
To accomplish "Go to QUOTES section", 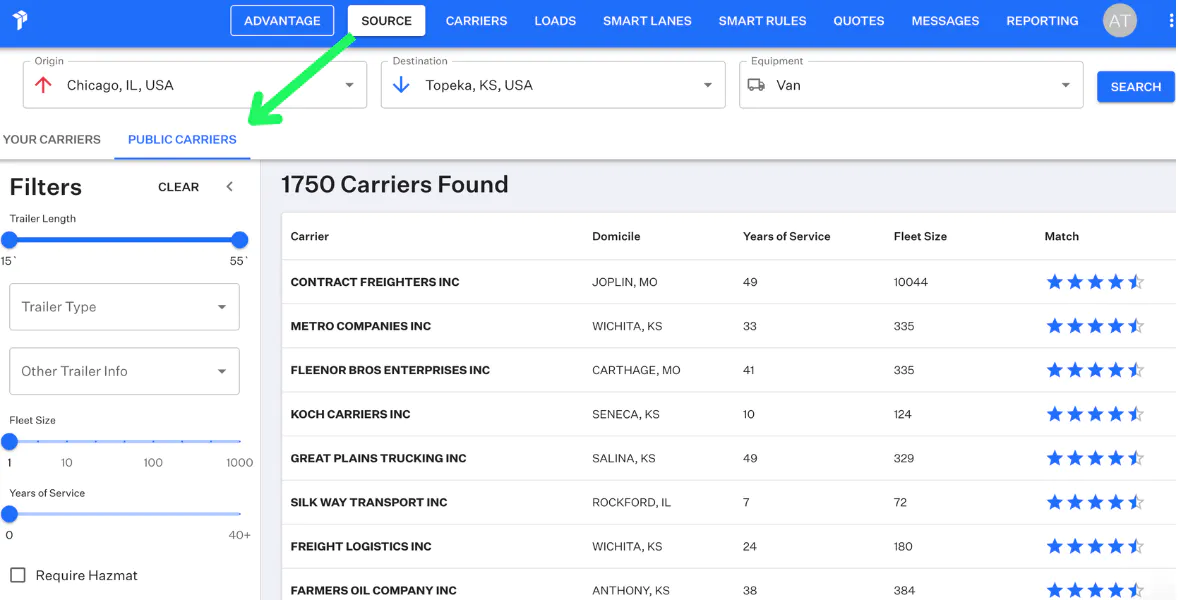I will coord(859,21).
